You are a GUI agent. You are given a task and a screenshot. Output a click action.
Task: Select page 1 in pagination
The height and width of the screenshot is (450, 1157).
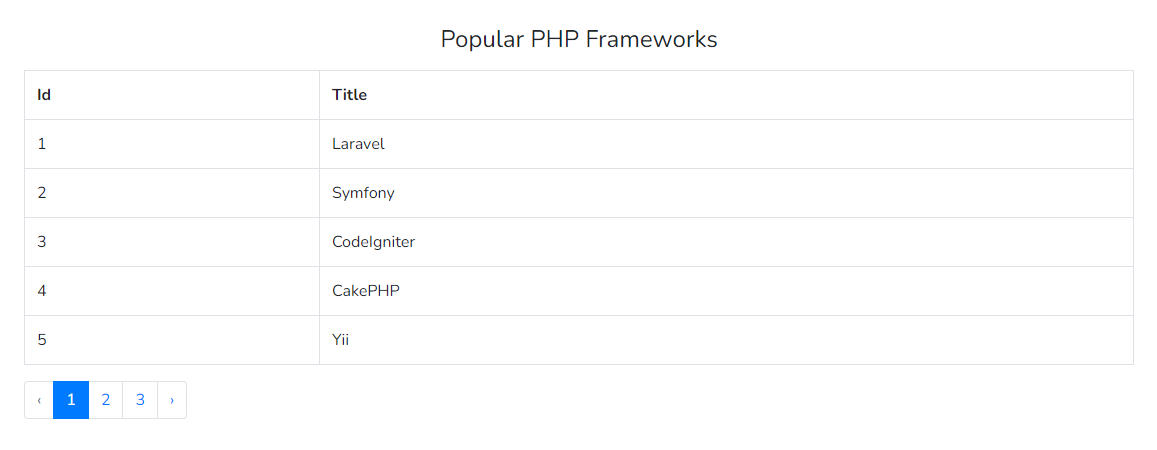pos(72,400)
